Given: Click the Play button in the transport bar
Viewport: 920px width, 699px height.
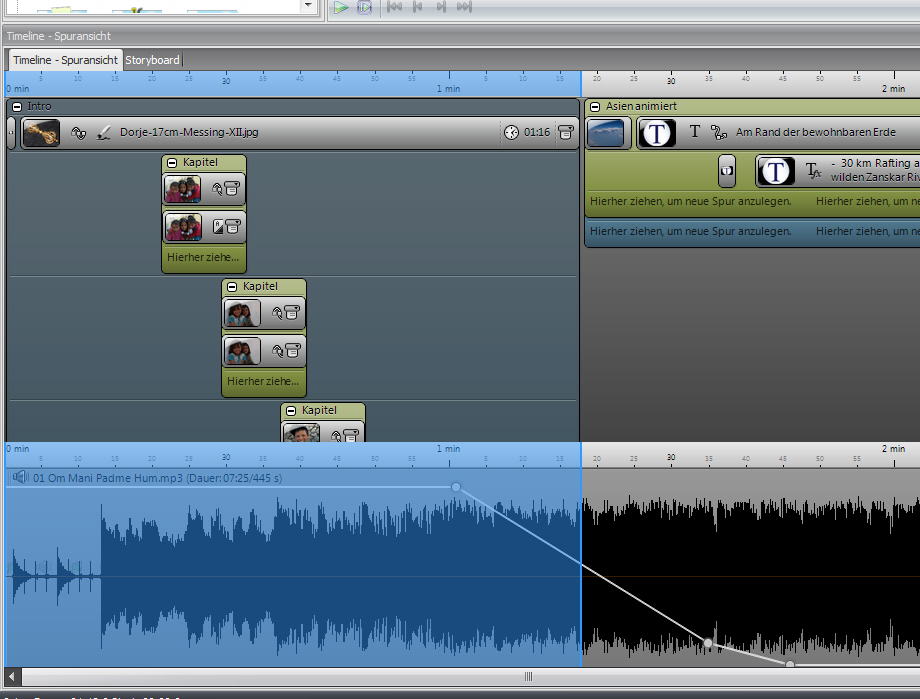Looking at the screenshot, I should pyautogui.click(x=341, y=8).
